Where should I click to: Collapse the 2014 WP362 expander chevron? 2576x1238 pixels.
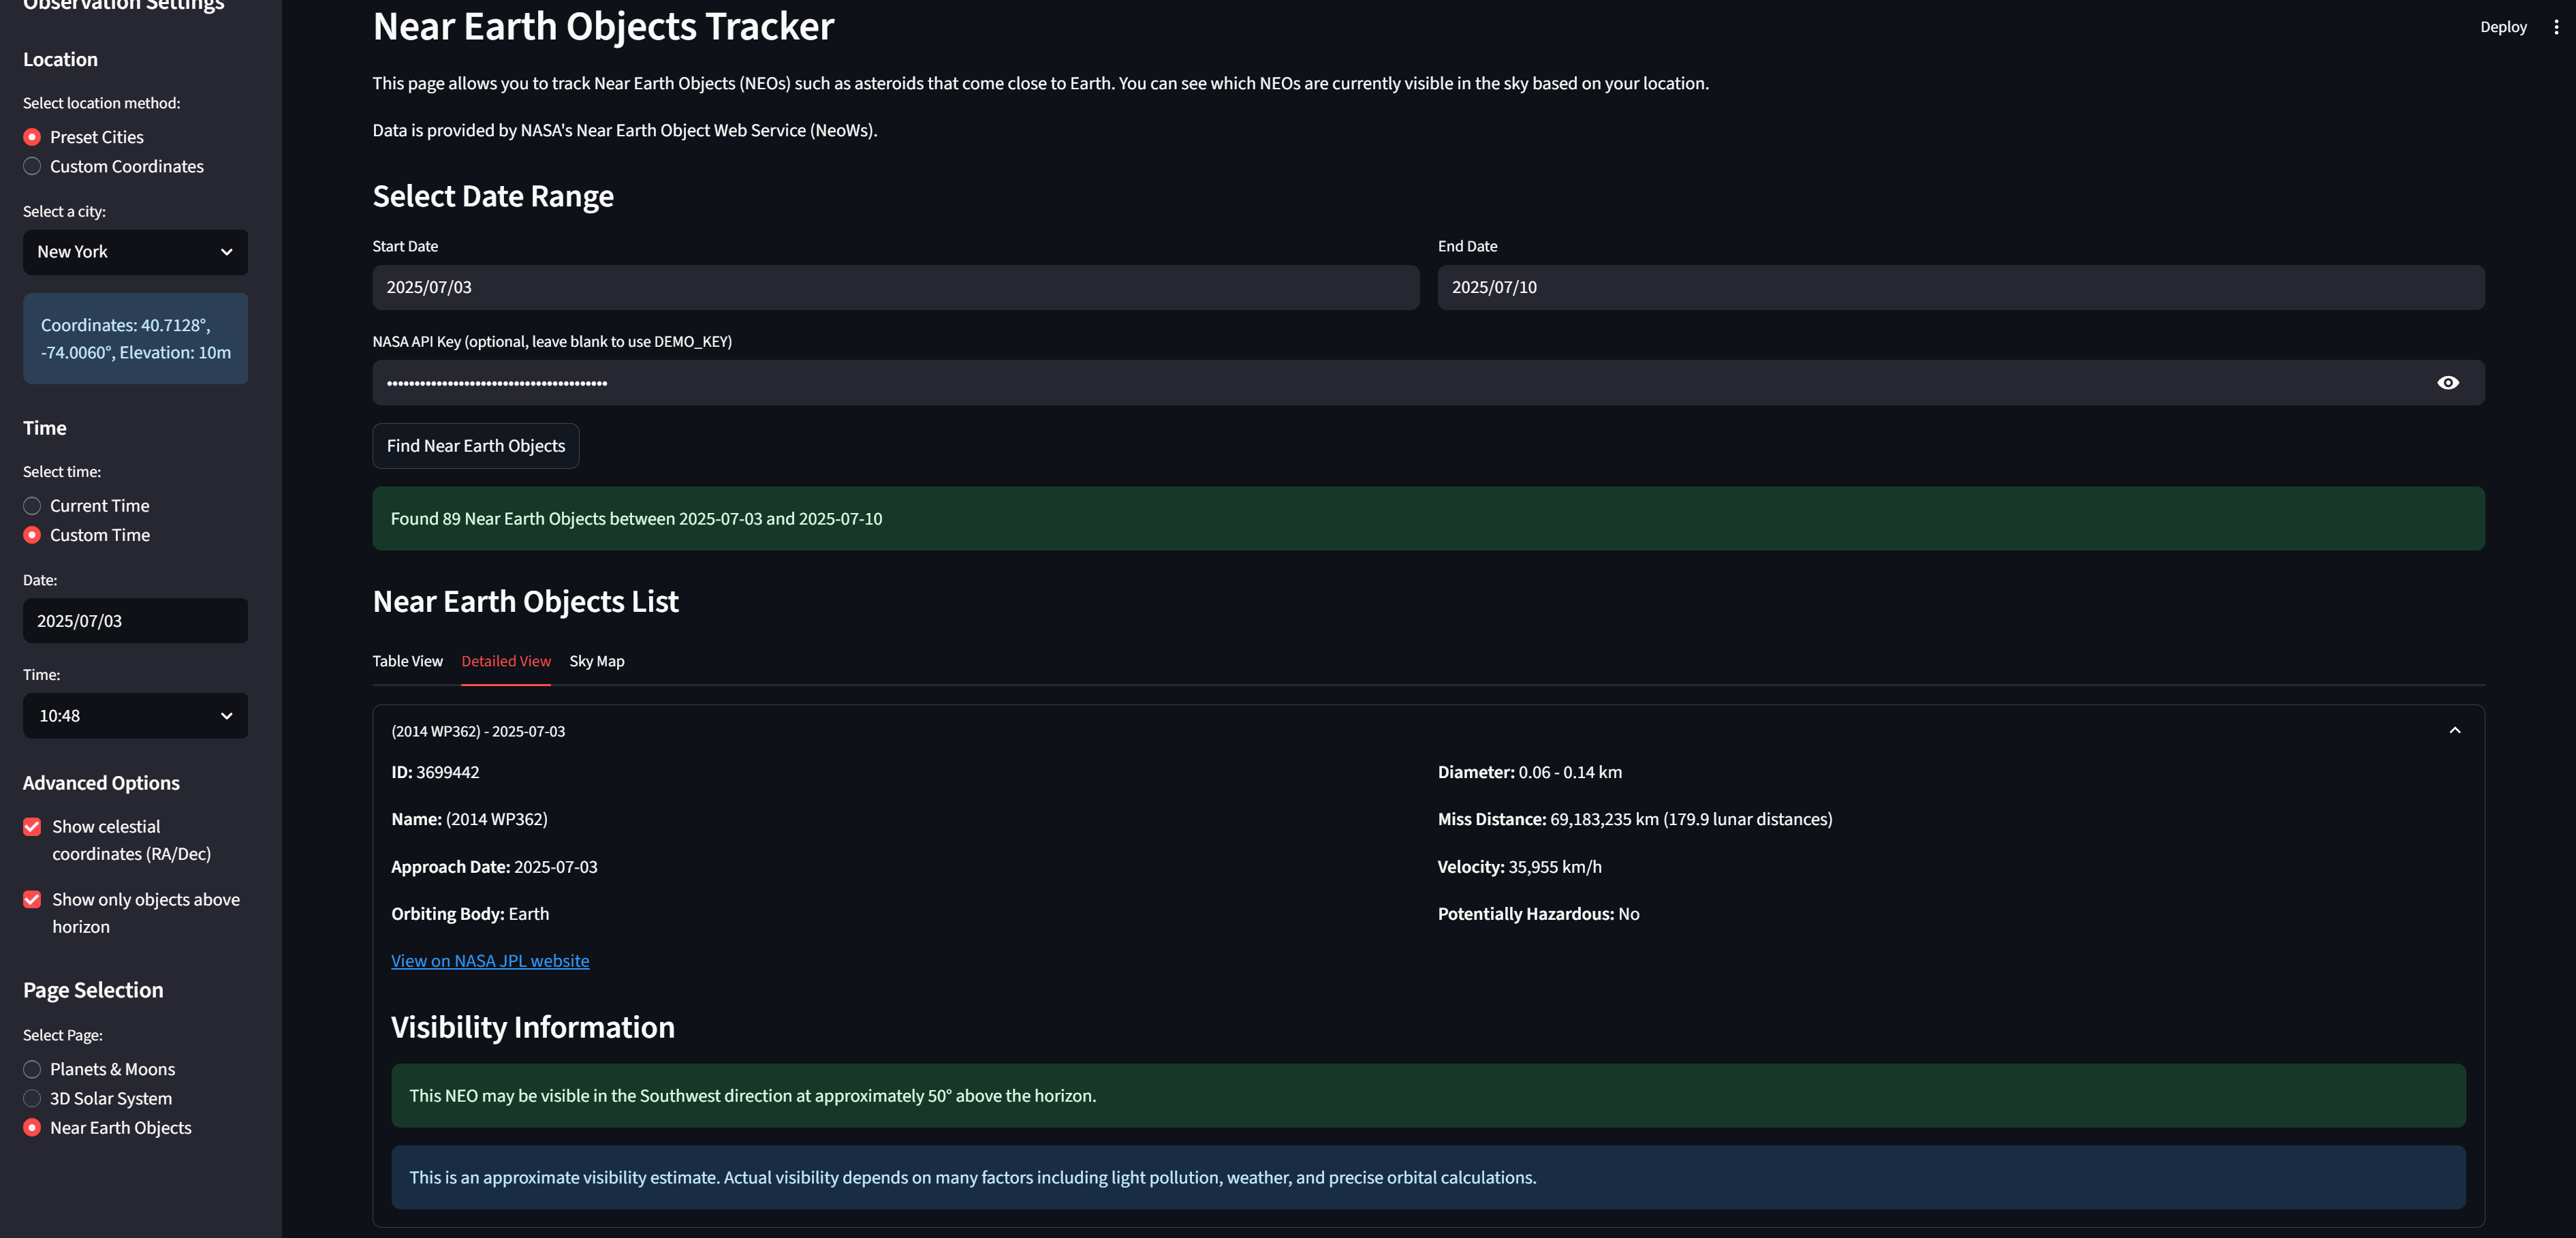[x=2454, y=731]
